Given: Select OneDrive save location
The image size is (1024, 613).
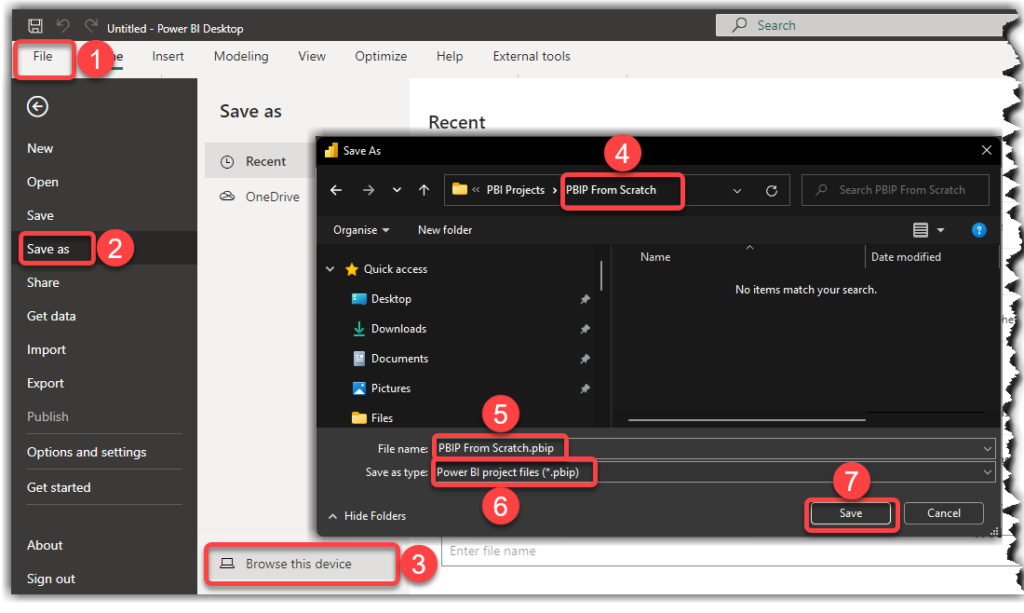Looking at the screenshot, I should pos(260,196).
